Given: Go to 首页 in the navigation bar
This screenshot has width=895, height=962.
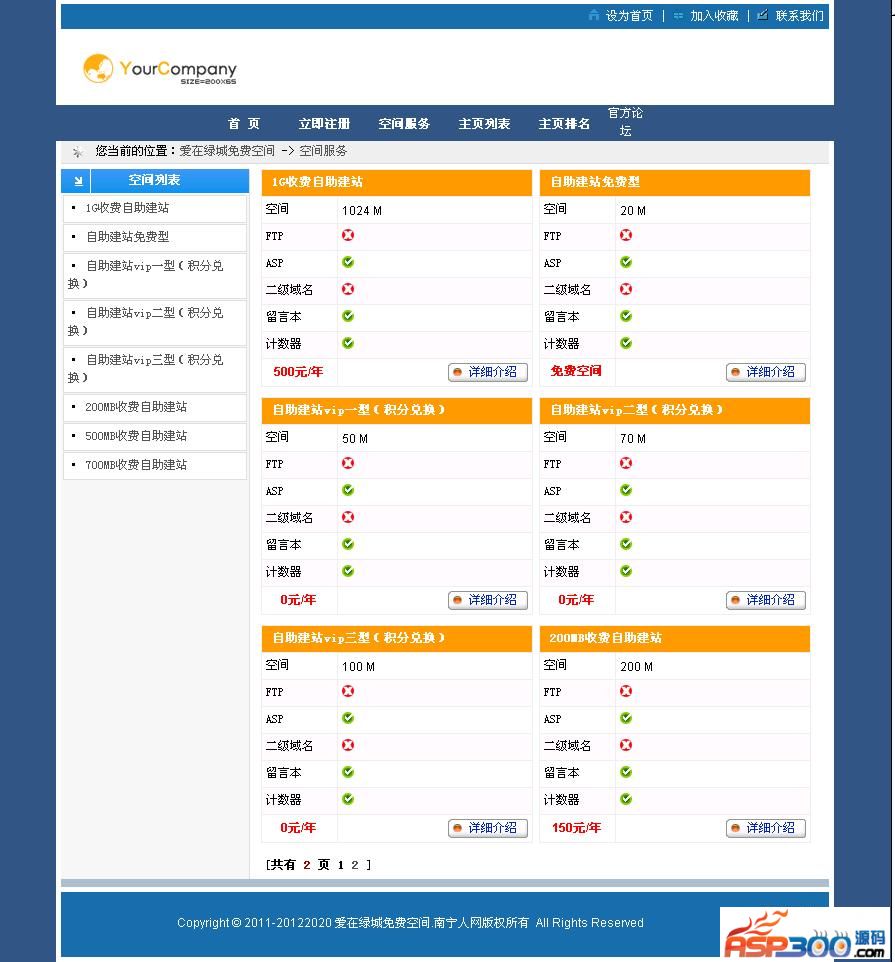Looking at the screenshot, I should tap(244, 124).
